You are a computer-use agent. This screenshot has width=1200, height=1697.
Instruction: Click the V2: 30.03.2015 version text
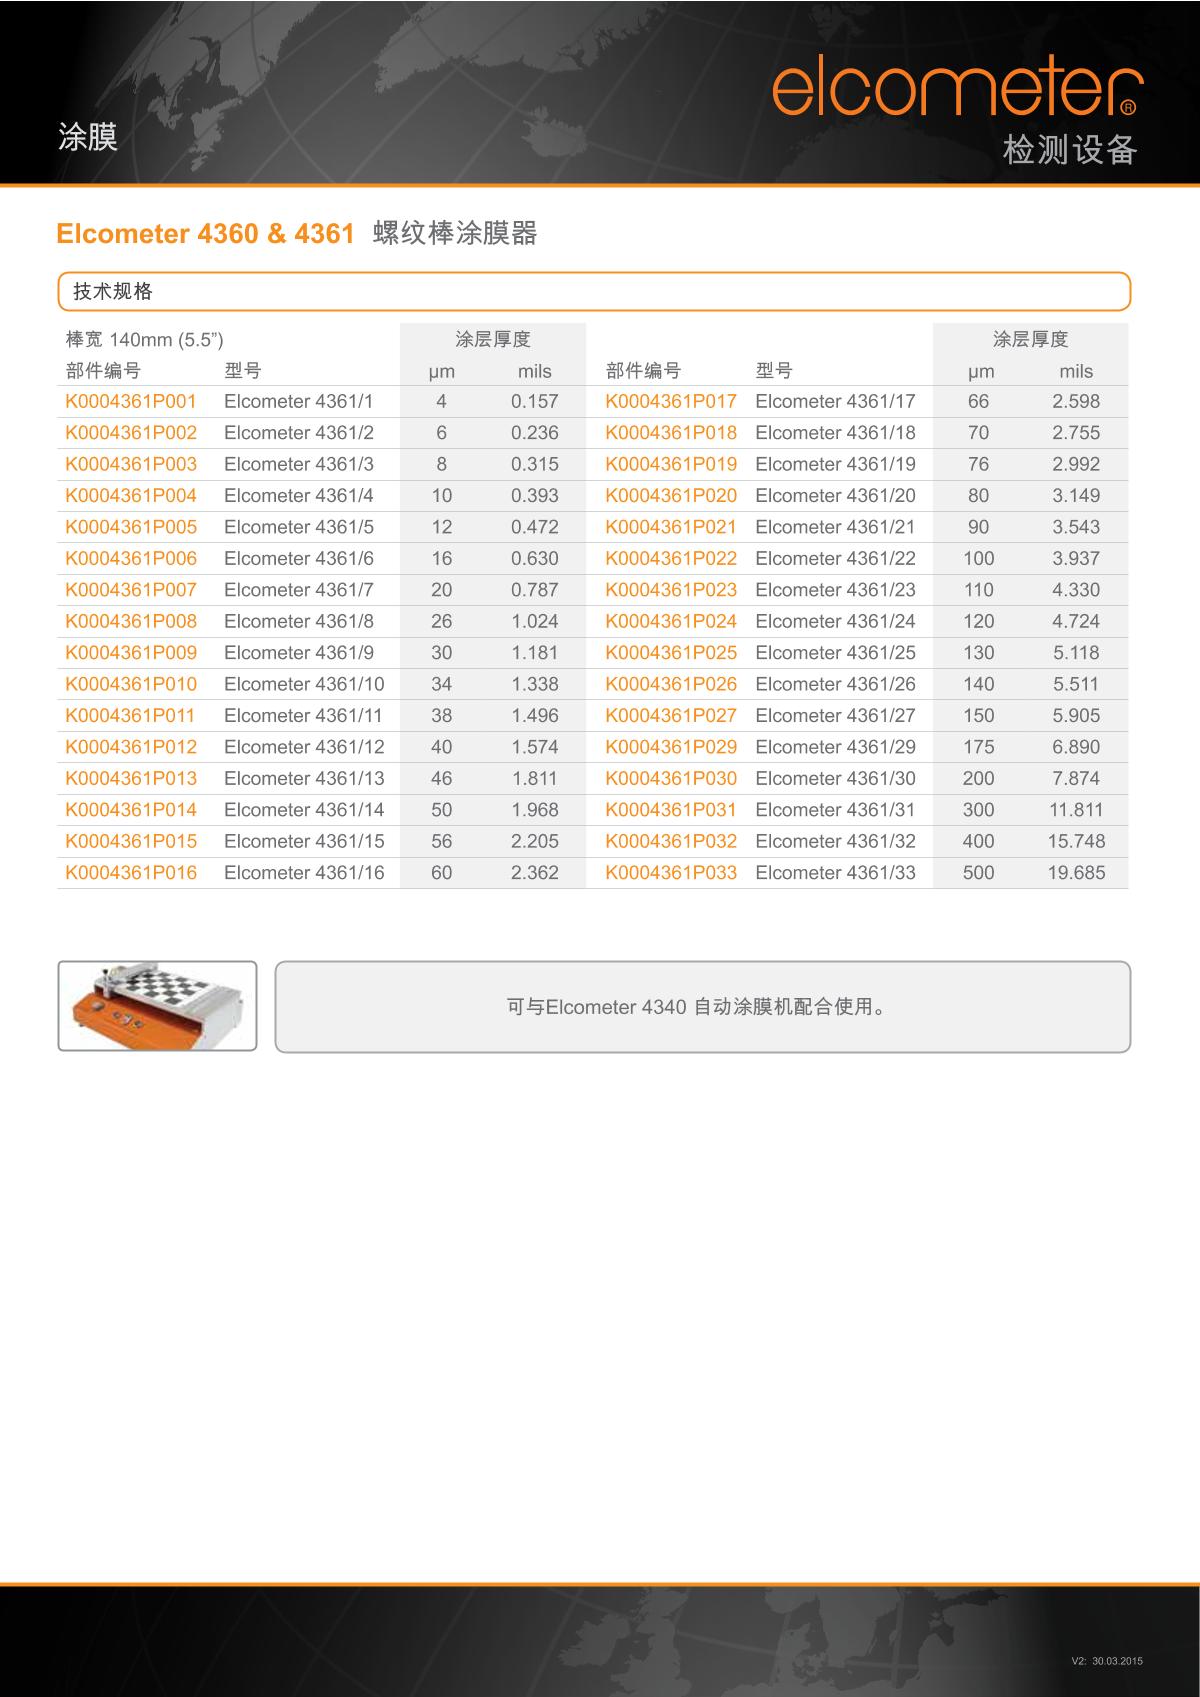click(1106, 1662)
